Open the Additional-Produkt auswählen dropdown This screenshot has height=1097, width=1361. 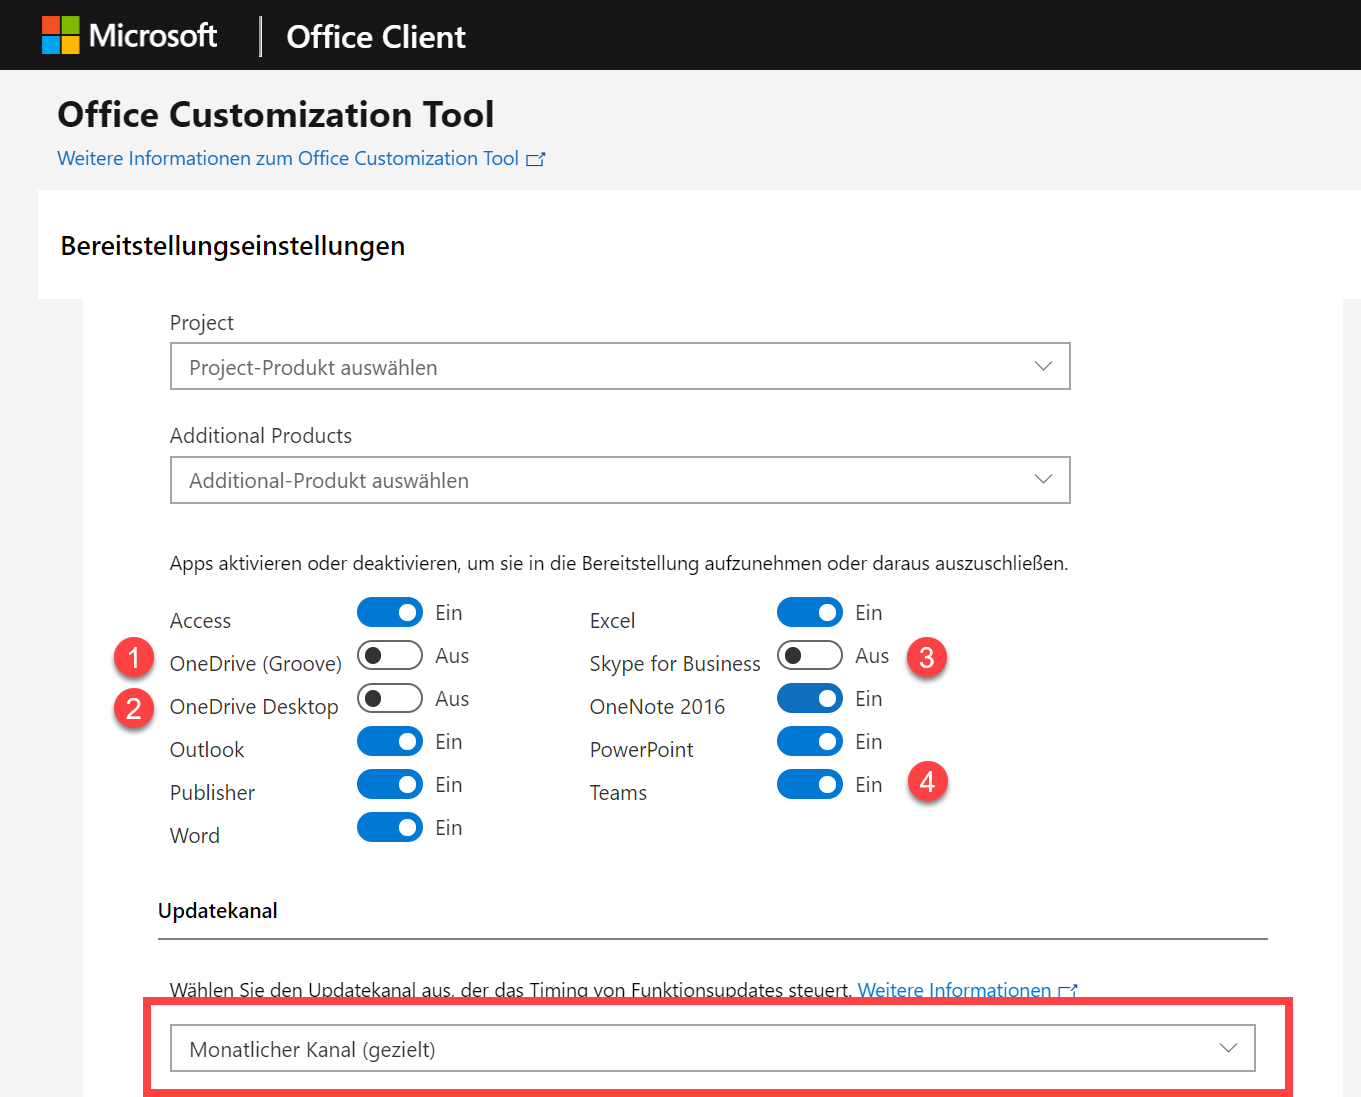click(620, 480)
